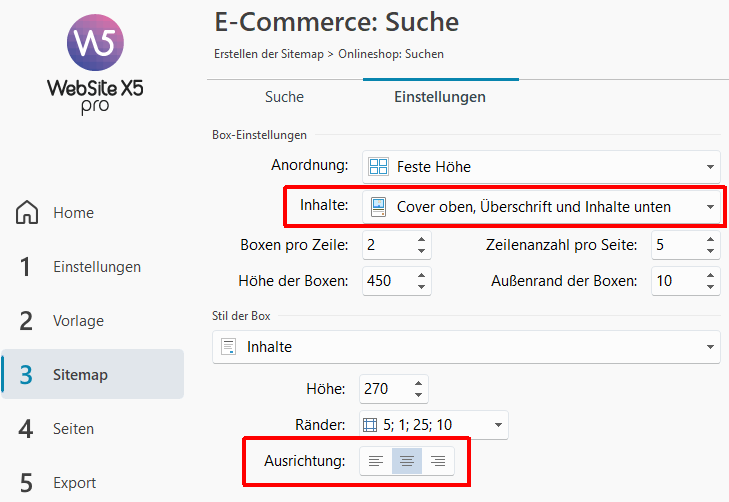Select center text alignment

407,461
